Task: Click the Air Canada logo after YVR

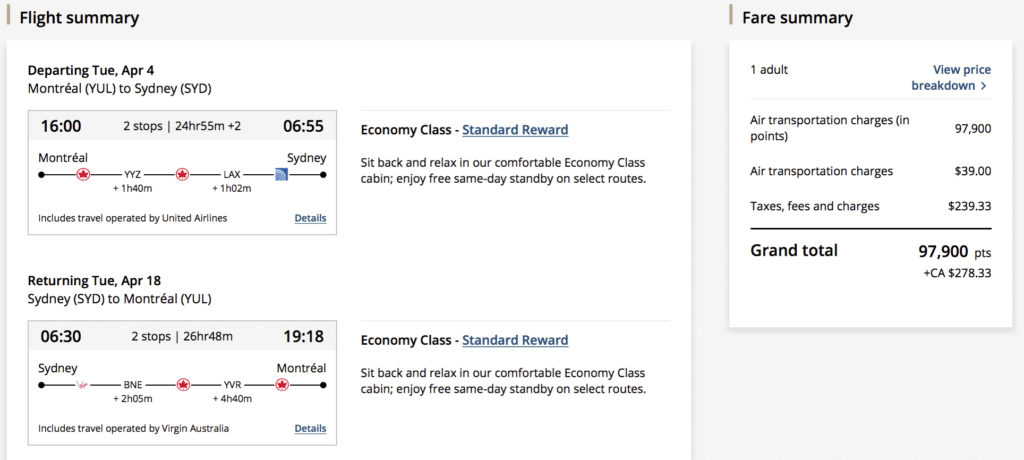Action: point(282,384)
